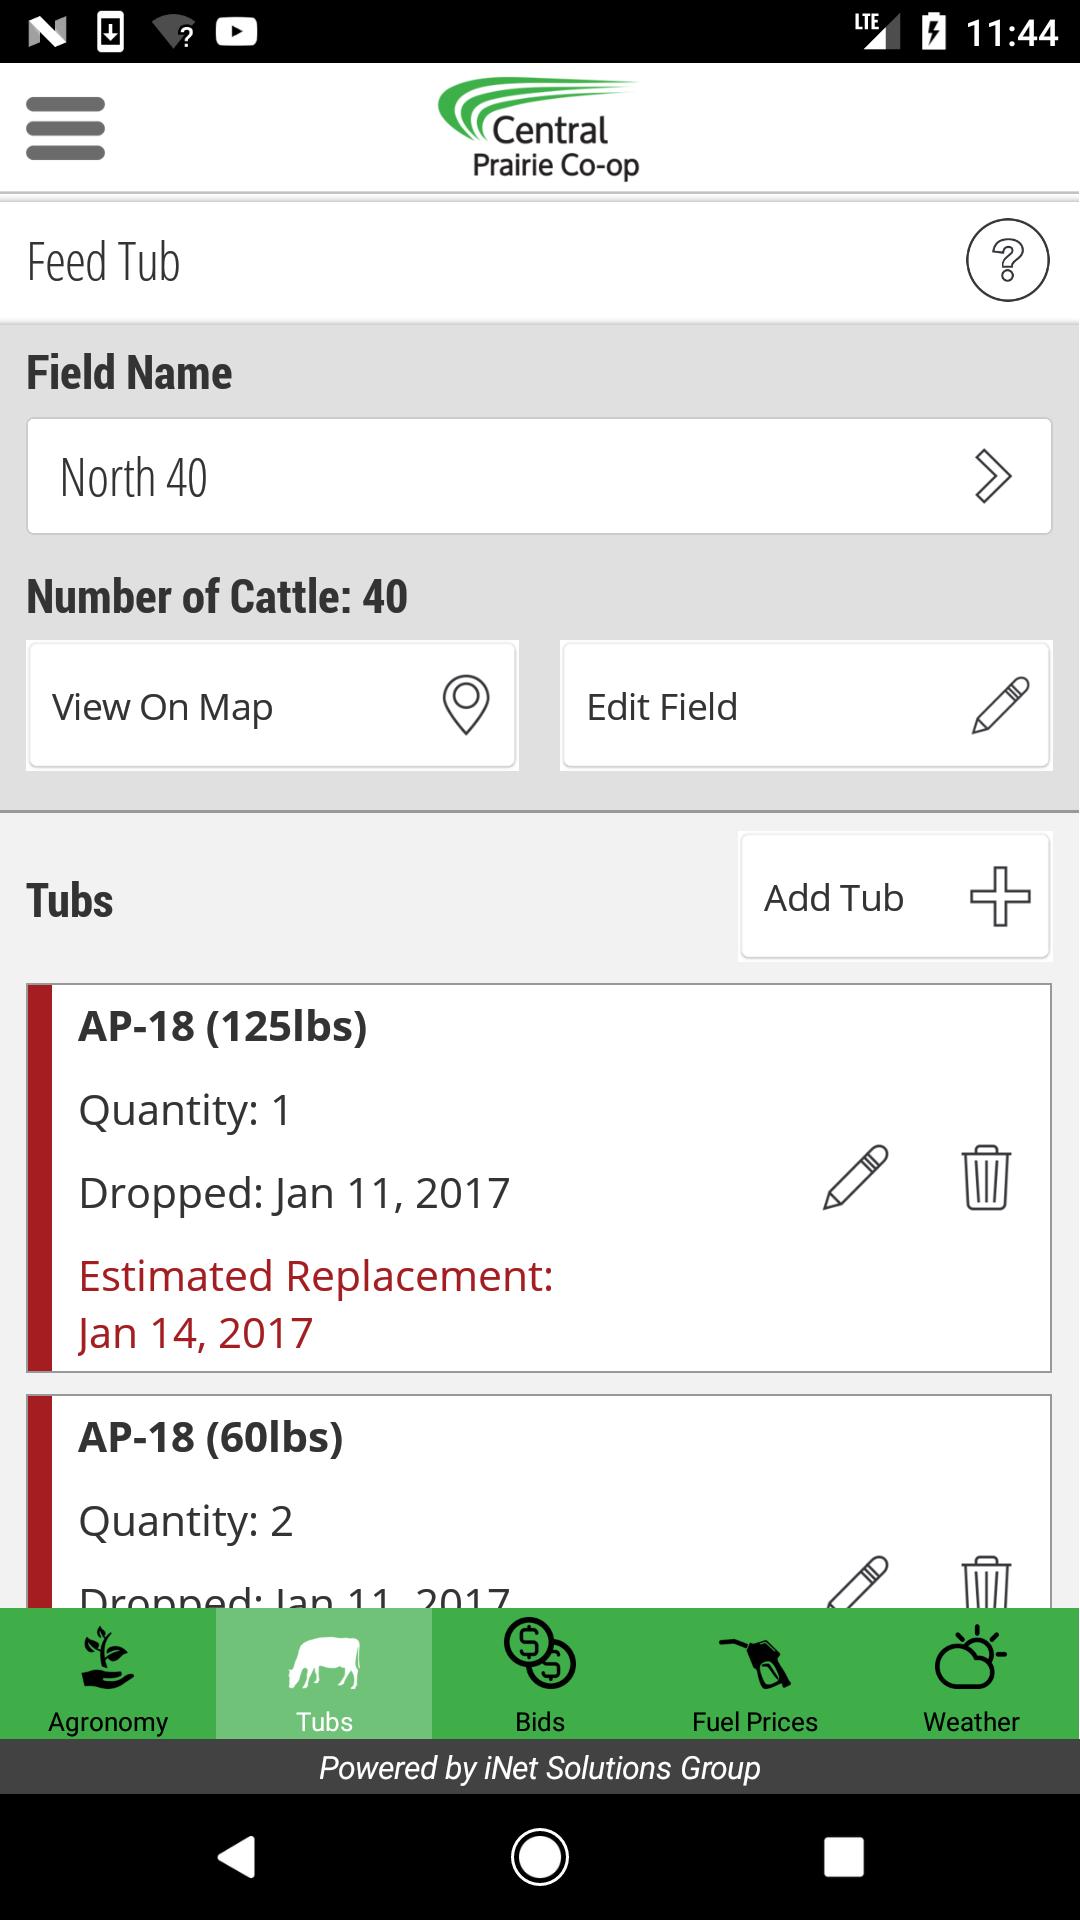1080x1920 pixels.
Task: Click the chevron arrow beside North 40
Action: click(992, 476)
